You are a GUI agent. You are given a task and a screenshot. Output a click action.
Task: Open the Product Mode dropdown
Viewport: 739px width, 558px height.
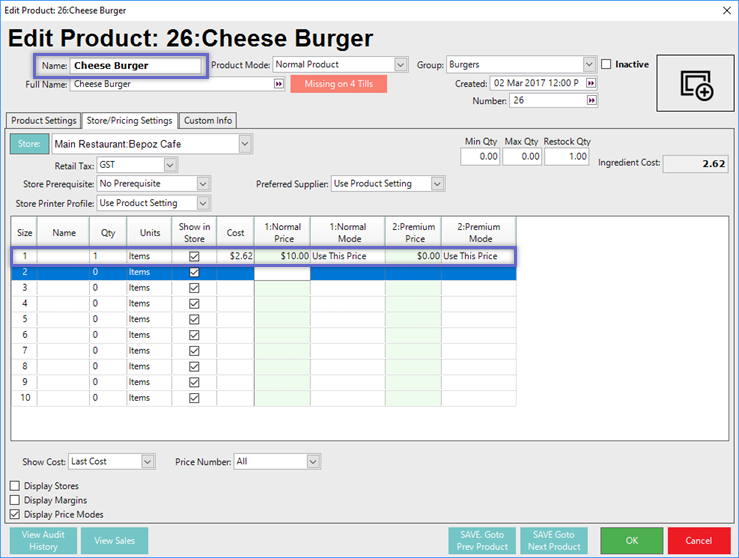click(401, 65)
